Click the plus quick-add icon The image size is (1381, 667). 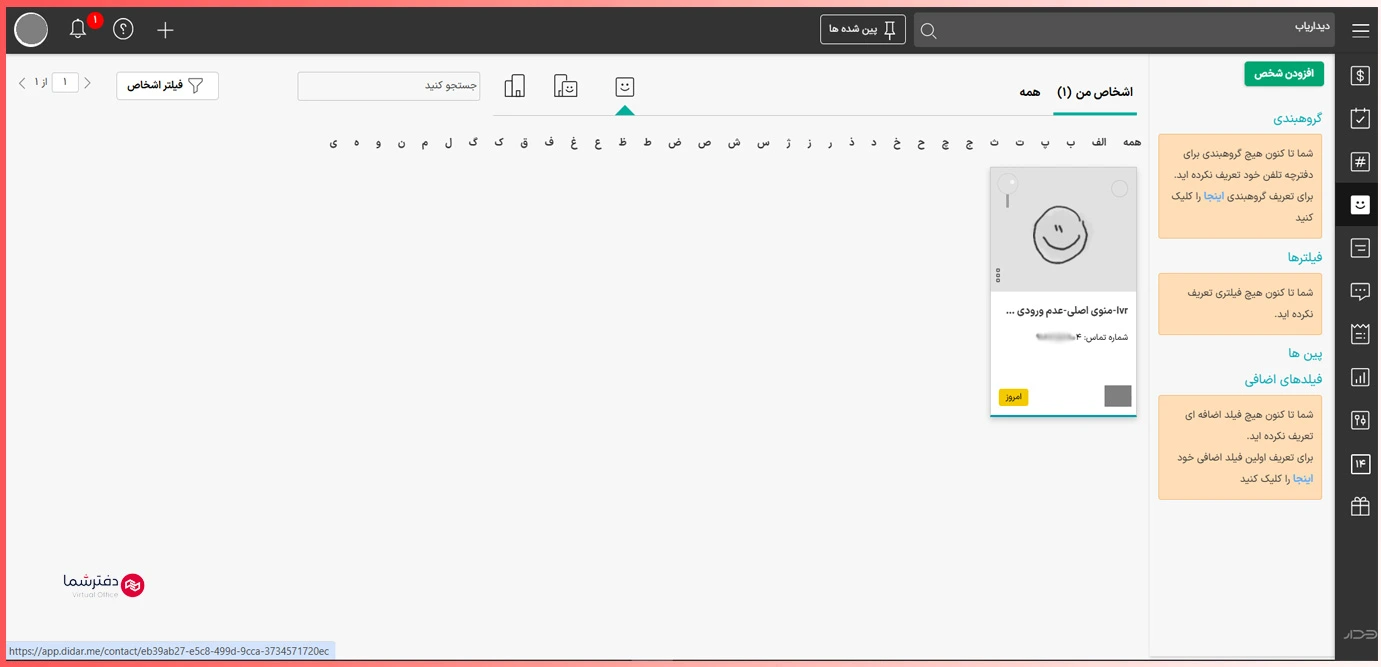166,30
